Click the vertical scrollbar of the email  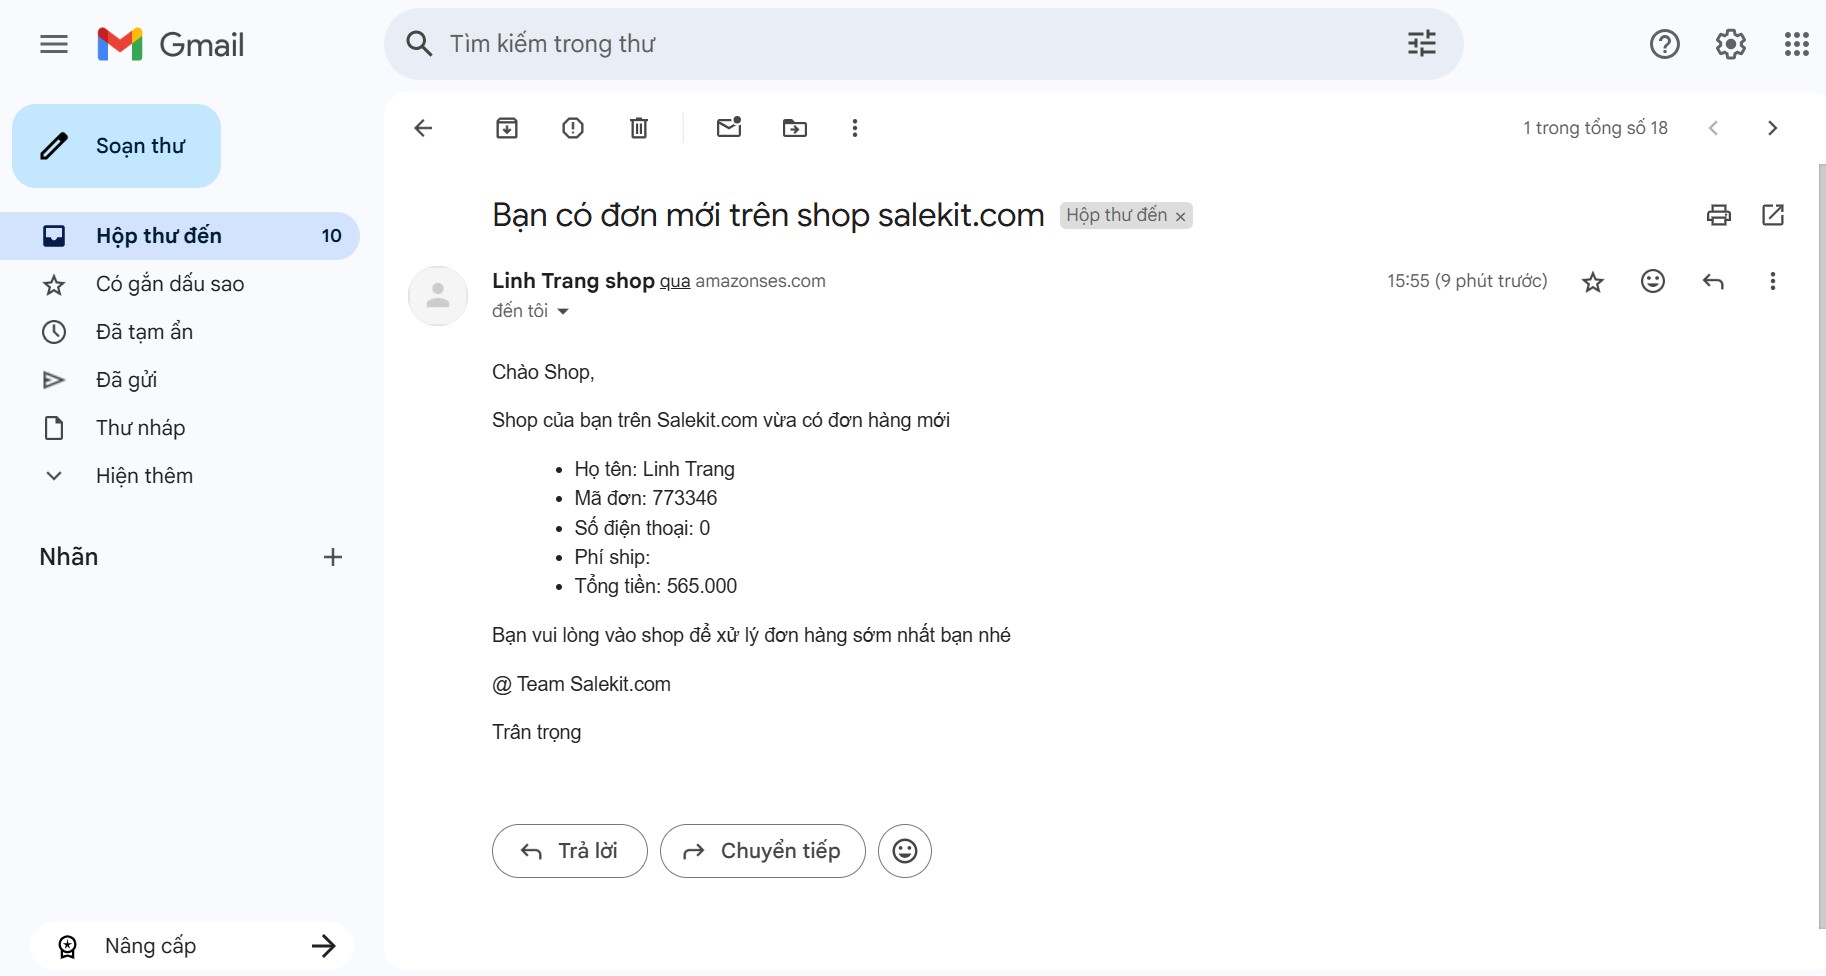click(x=1821, y=546)
